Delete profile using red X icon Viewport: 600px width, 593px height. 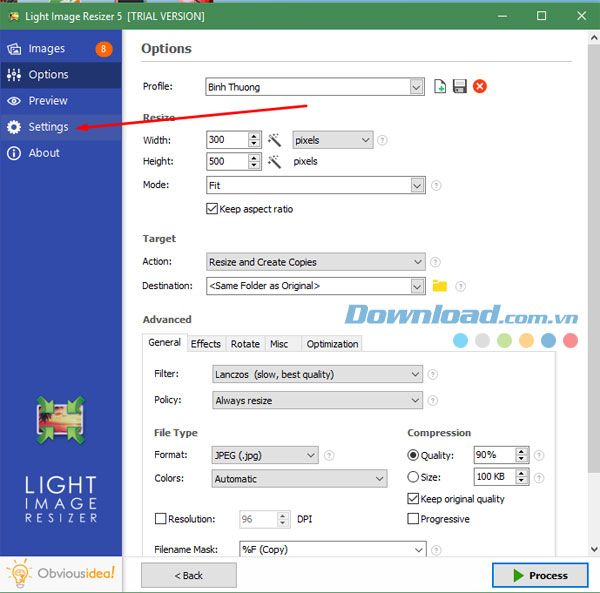(x=480, y=86)
